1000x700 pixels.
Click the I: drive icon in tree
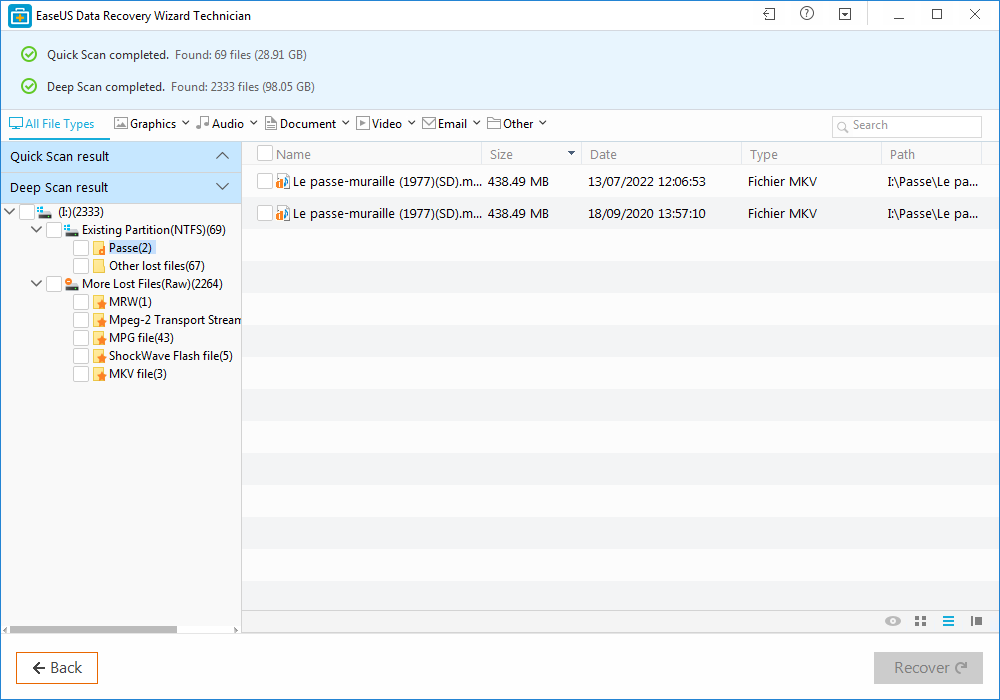point(44,212)
